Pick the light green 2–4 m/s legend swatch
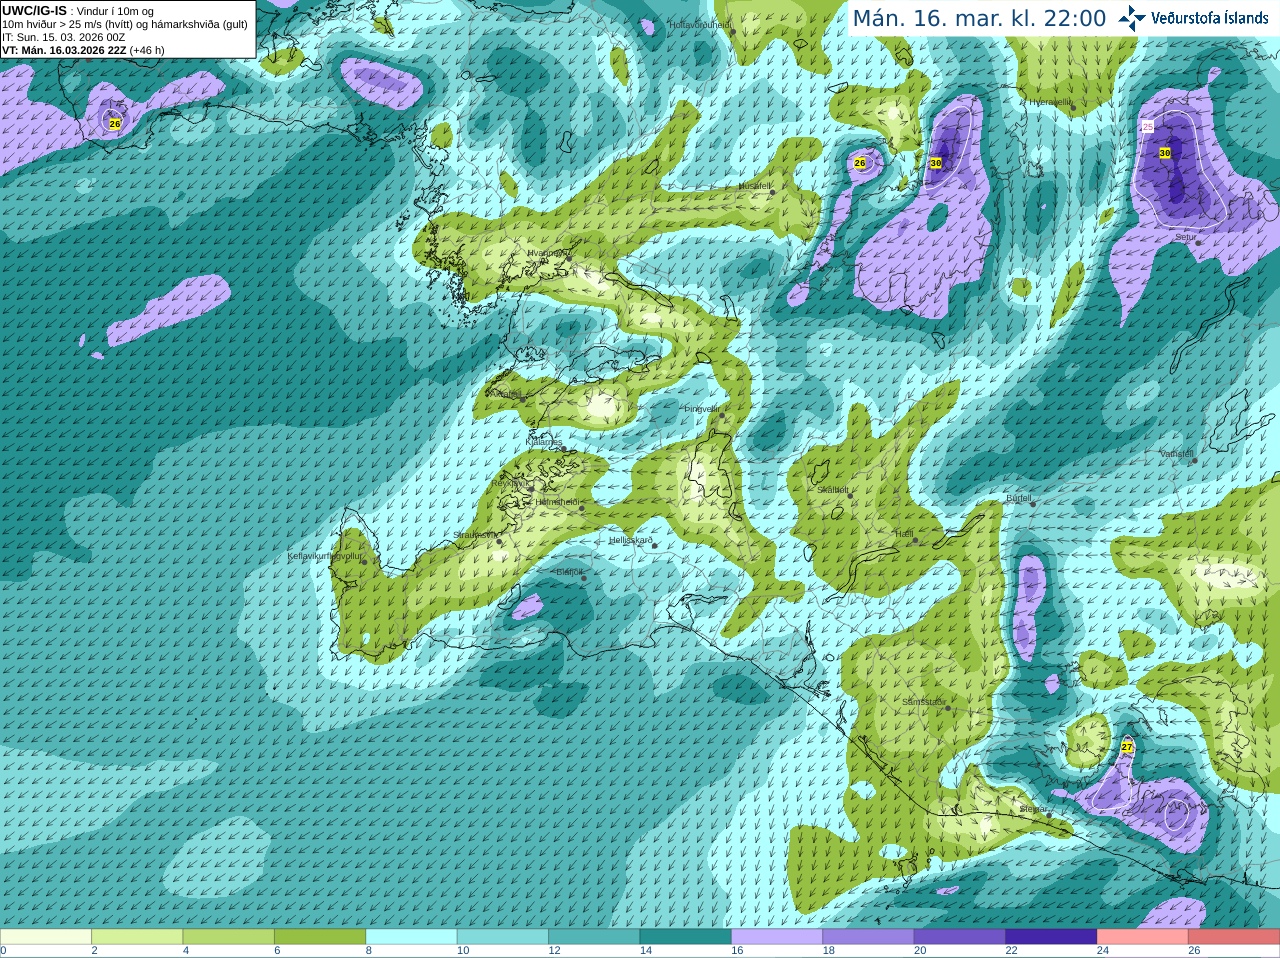Viewport: 1280px width, 958px height. 137,937
